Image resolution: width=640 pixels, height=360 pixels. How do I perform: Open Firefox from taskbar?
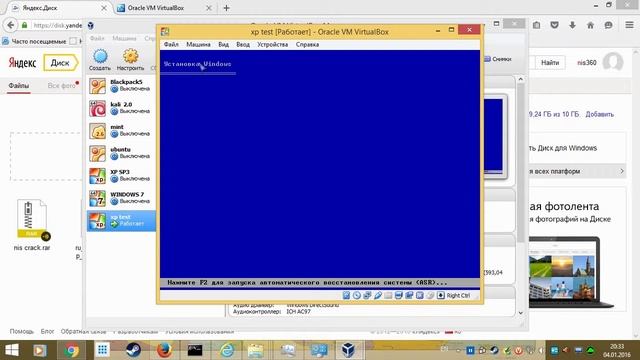(164, 350)
